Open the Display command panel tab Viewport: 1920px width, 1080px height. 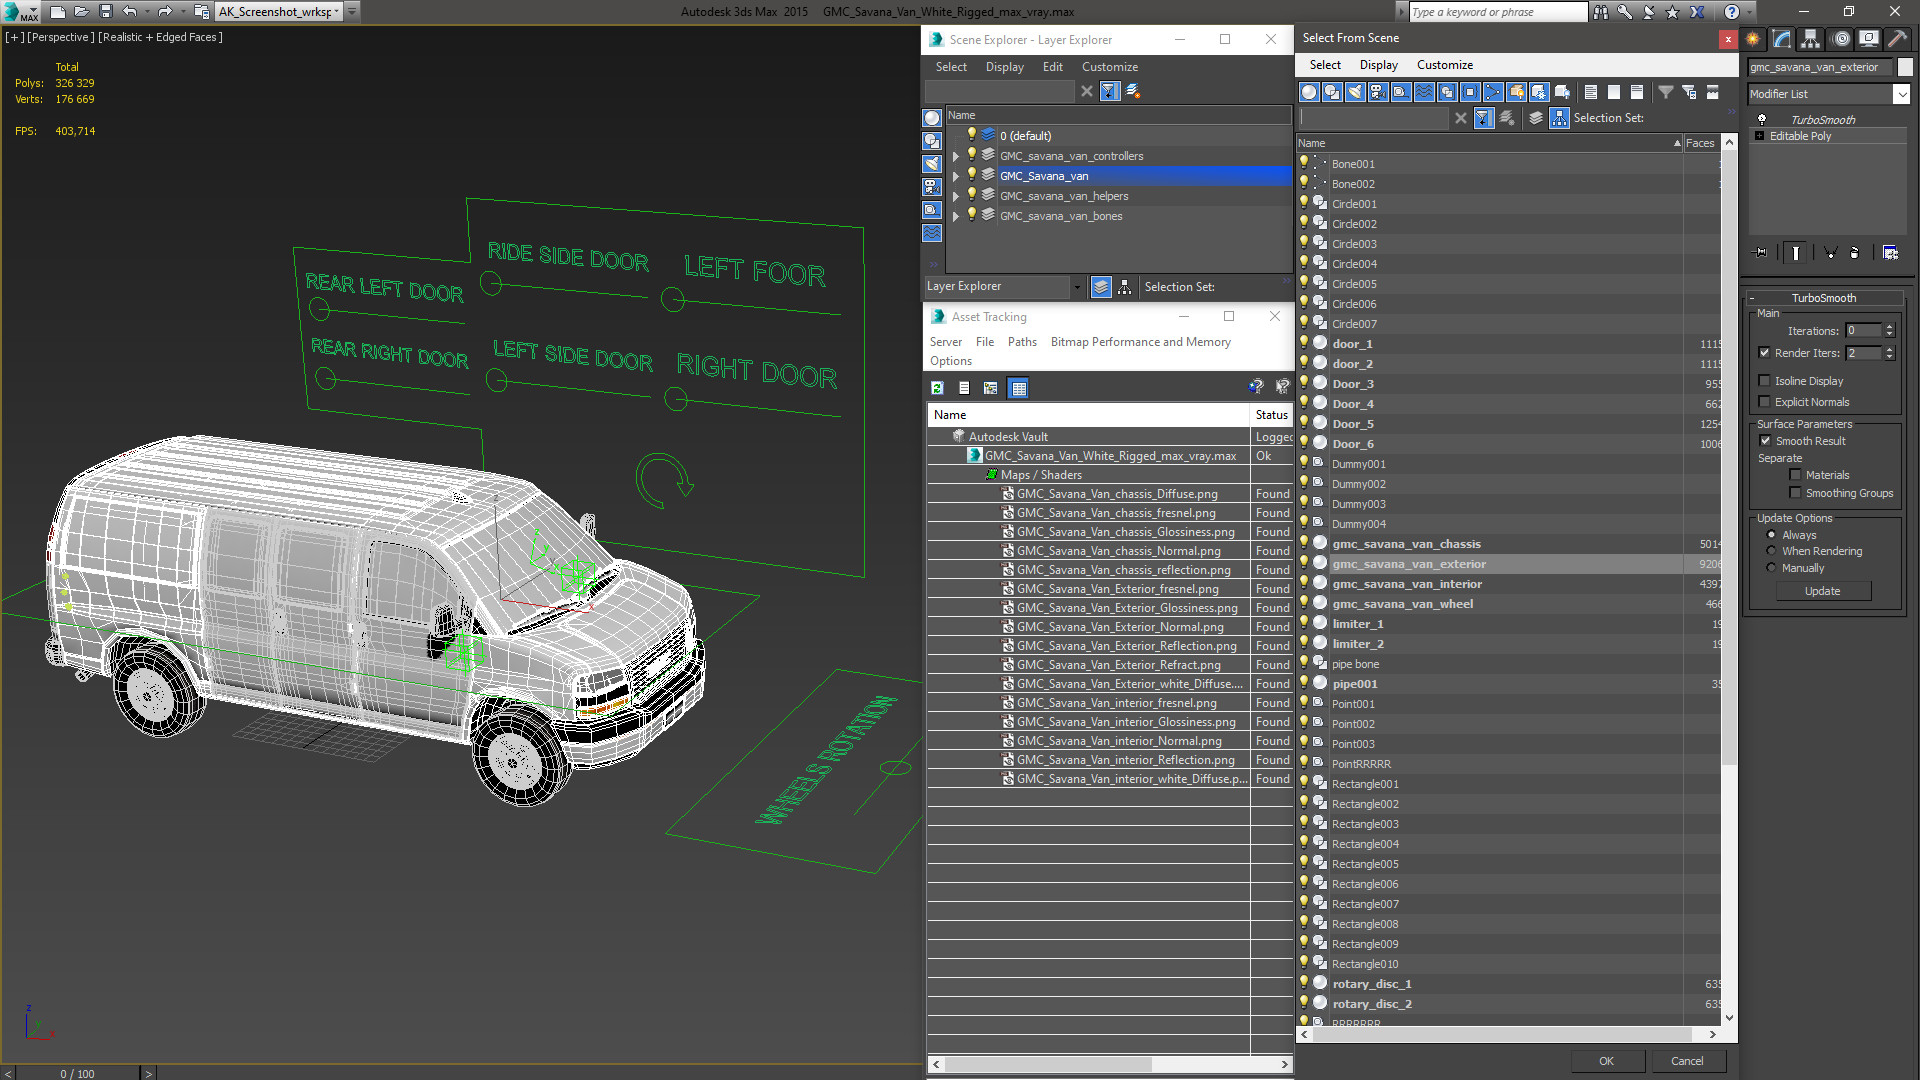point(1868,39)
